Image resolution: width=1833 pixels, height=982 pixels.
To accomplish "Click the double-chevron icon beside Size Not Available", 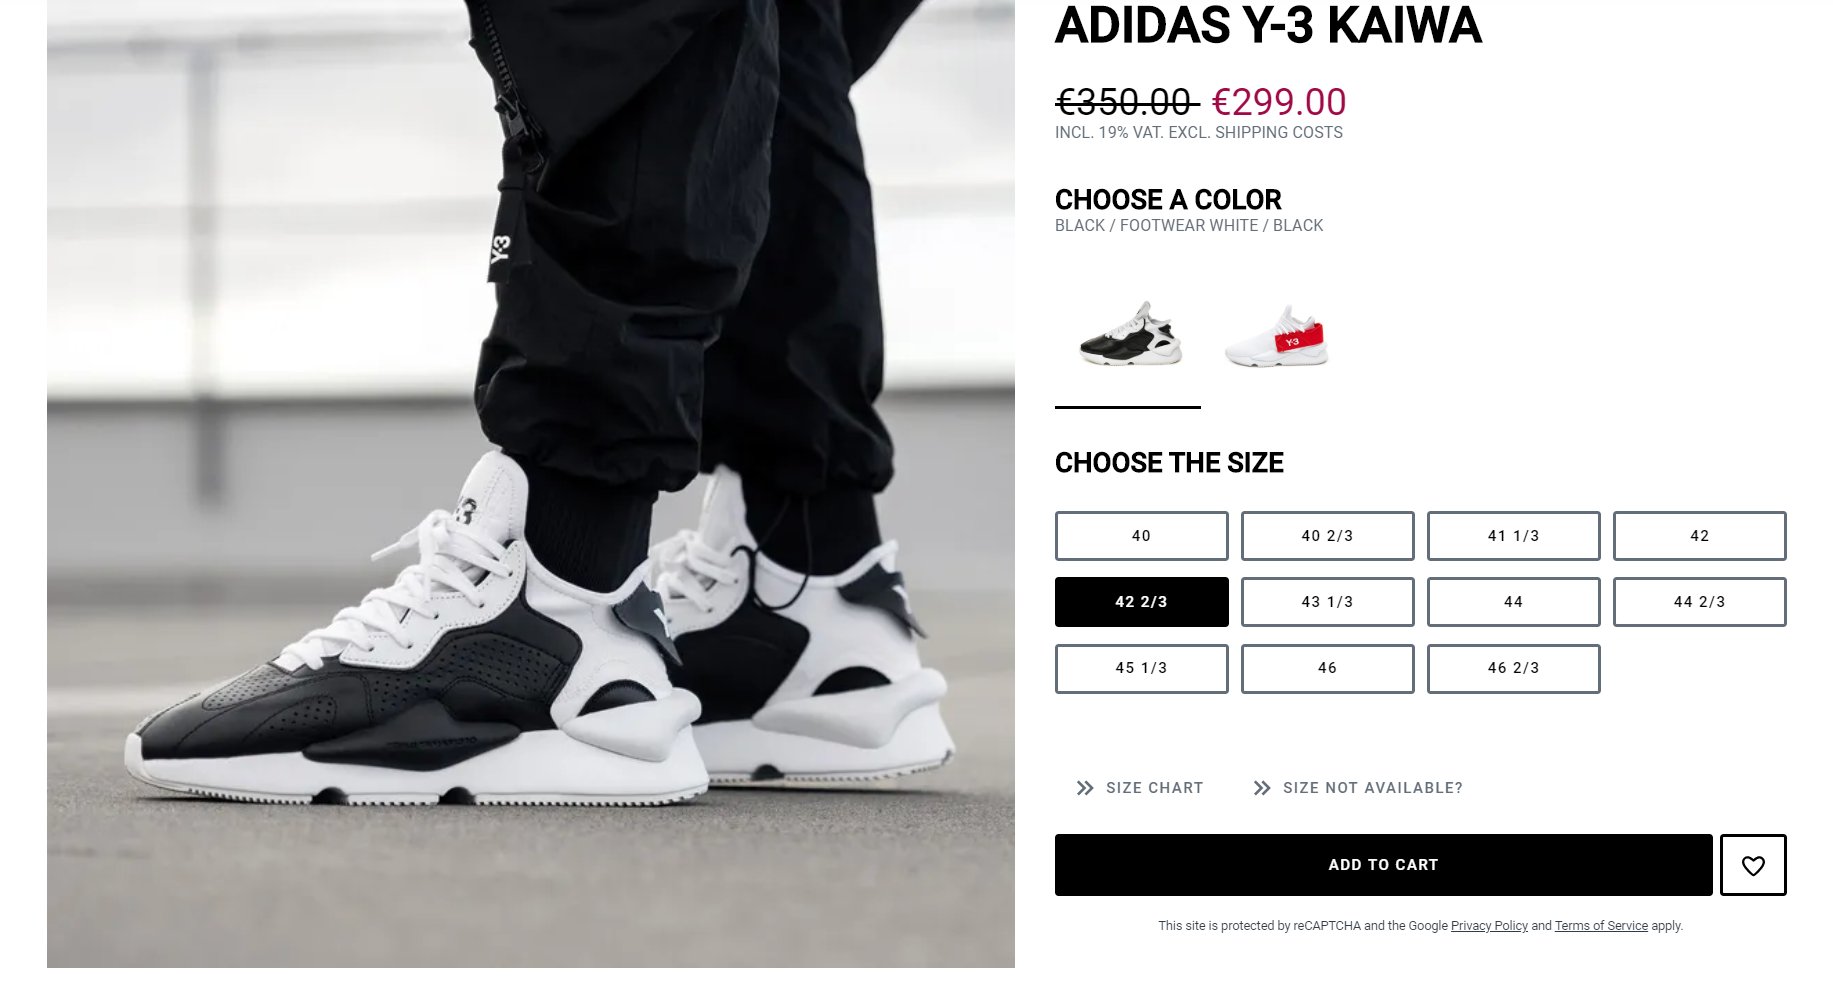I will click(1262, 788).
